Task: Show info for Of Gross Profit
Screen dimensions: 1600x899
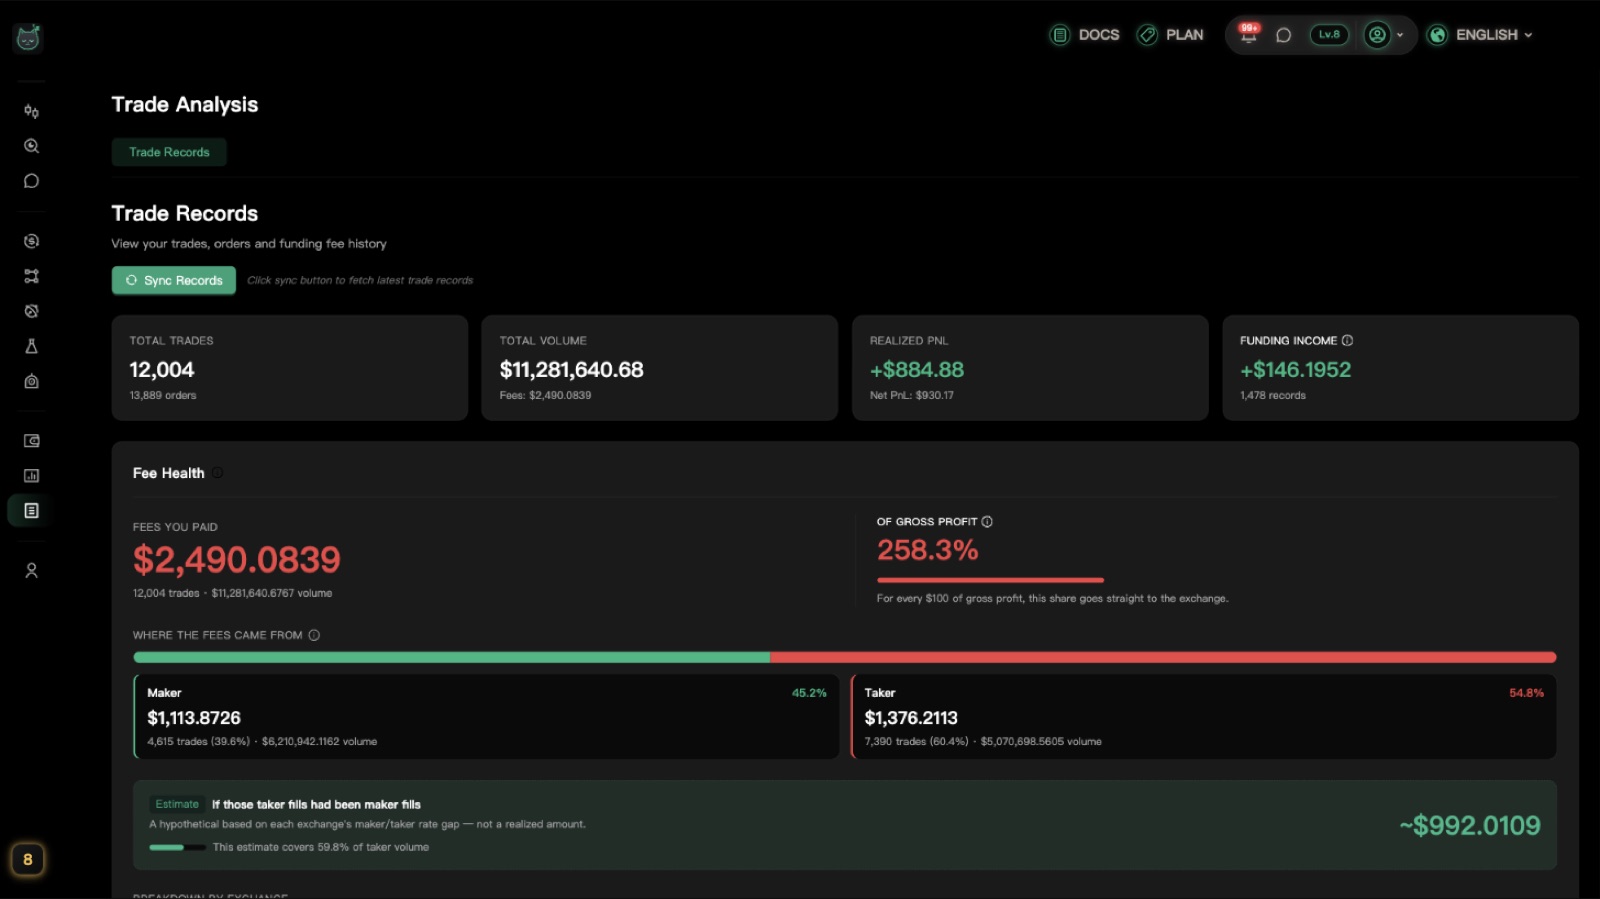Action: [987, 522]
